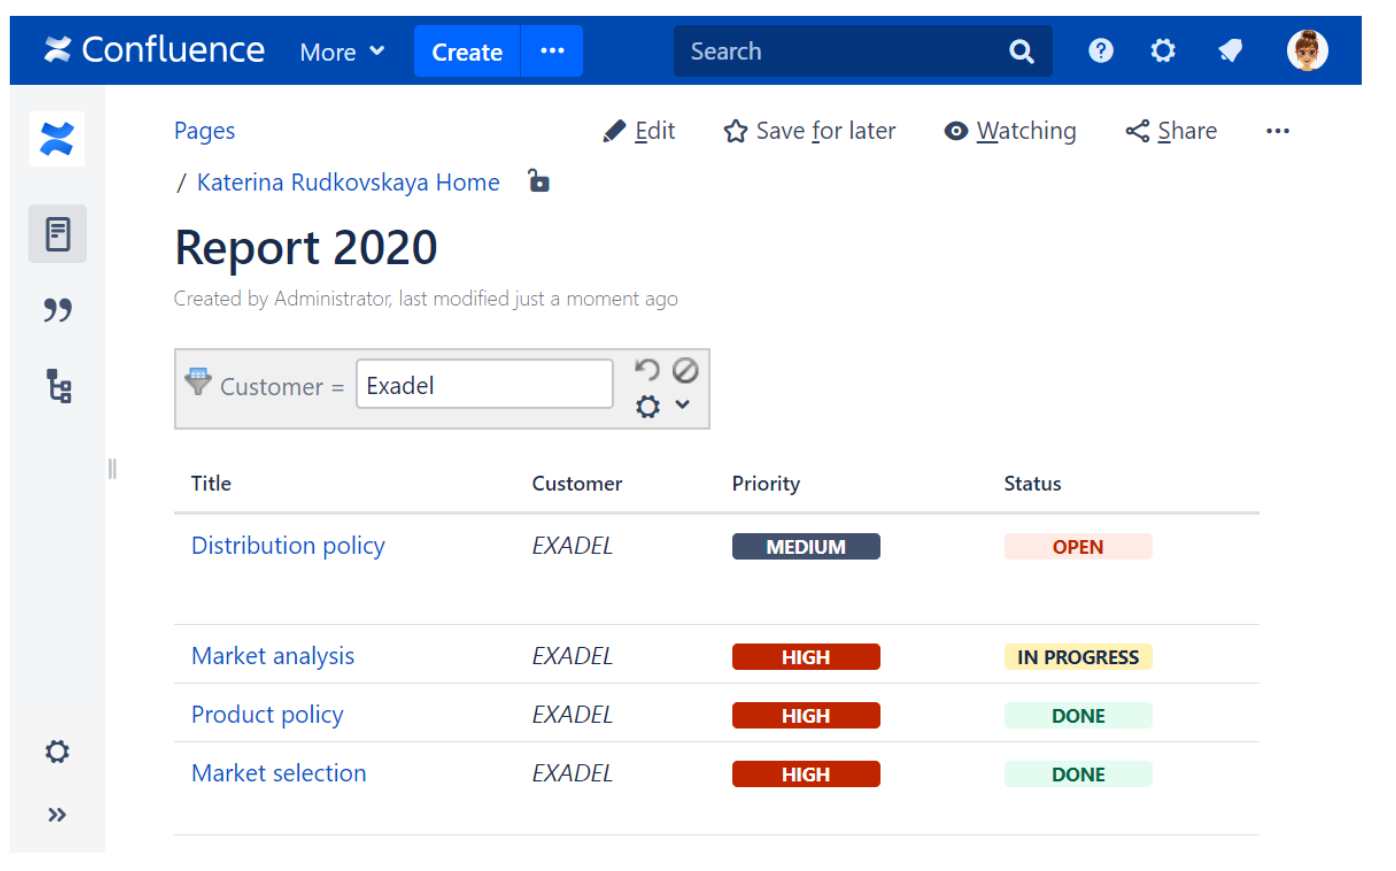Viewport: 1396px width, 871px height.
Task: Open the page actions ellipsis menu
Action: coord(1277,131)
